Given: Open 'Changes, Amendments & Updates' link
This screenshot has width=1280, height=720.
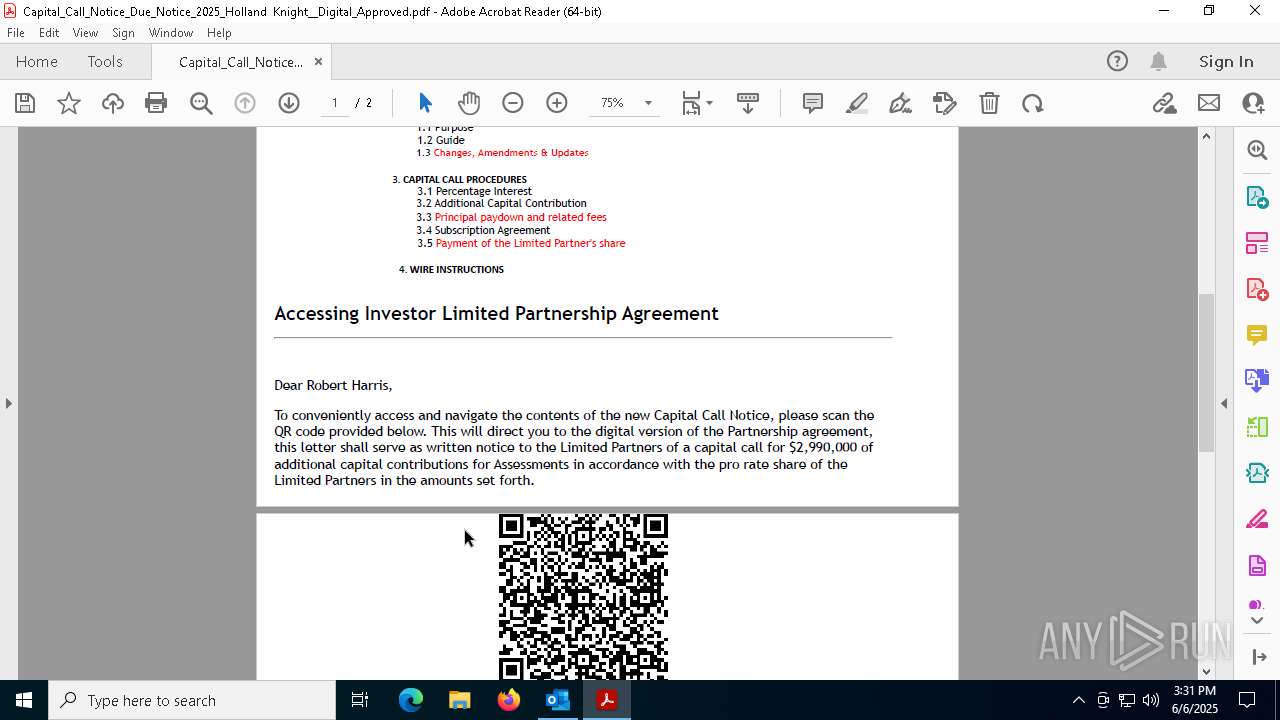Looking at the screenshot, I should (510, 153).
